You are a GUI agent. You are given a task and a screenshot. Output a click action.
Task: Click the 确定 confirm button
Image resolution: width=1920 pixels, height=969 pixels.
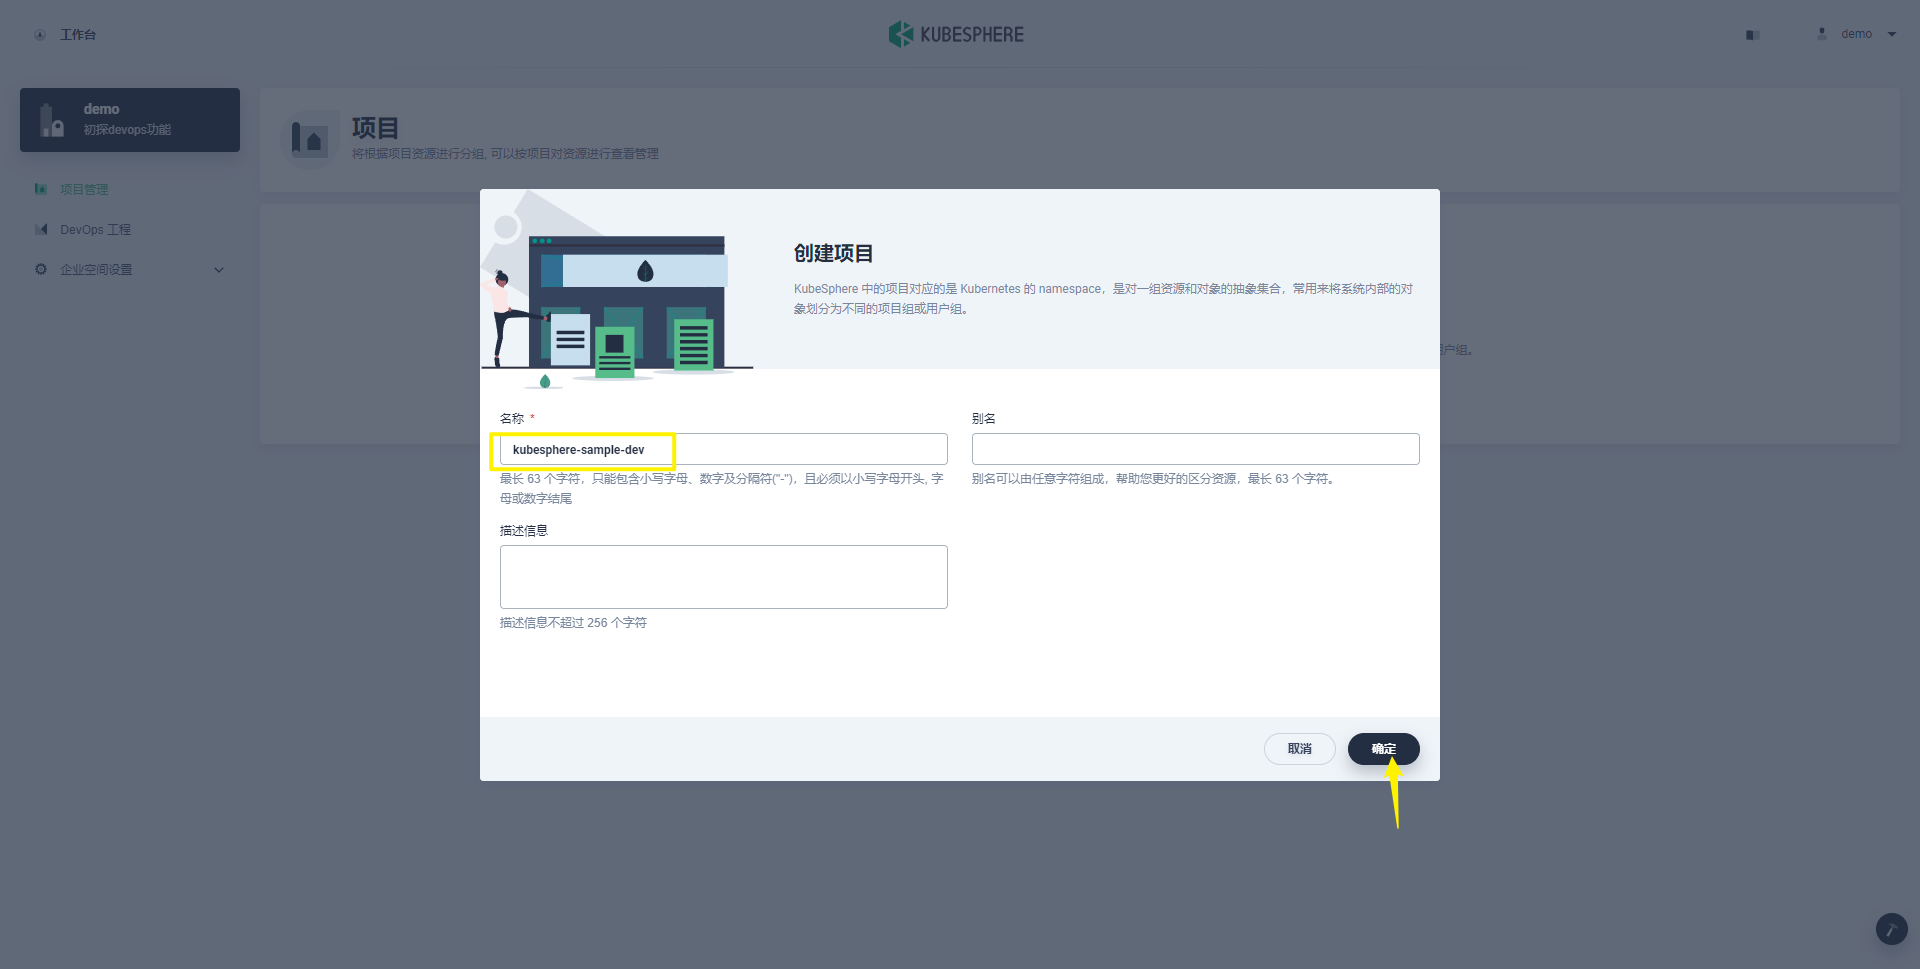click(1383, 749)
